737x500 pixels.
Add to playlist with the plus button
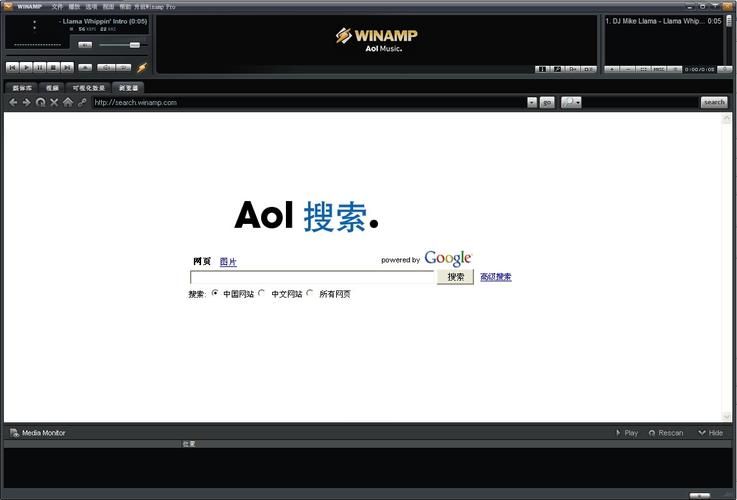[x=612, y=70]
